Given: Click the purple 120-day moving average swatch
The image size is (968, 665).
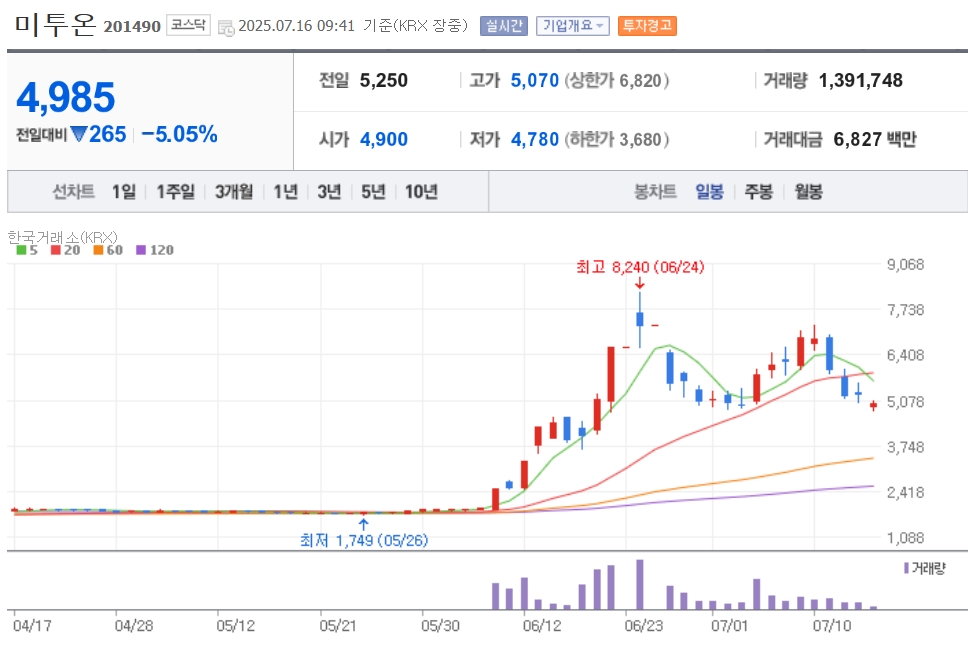Looking at the screenshot, I should click(x=141, y=250).
